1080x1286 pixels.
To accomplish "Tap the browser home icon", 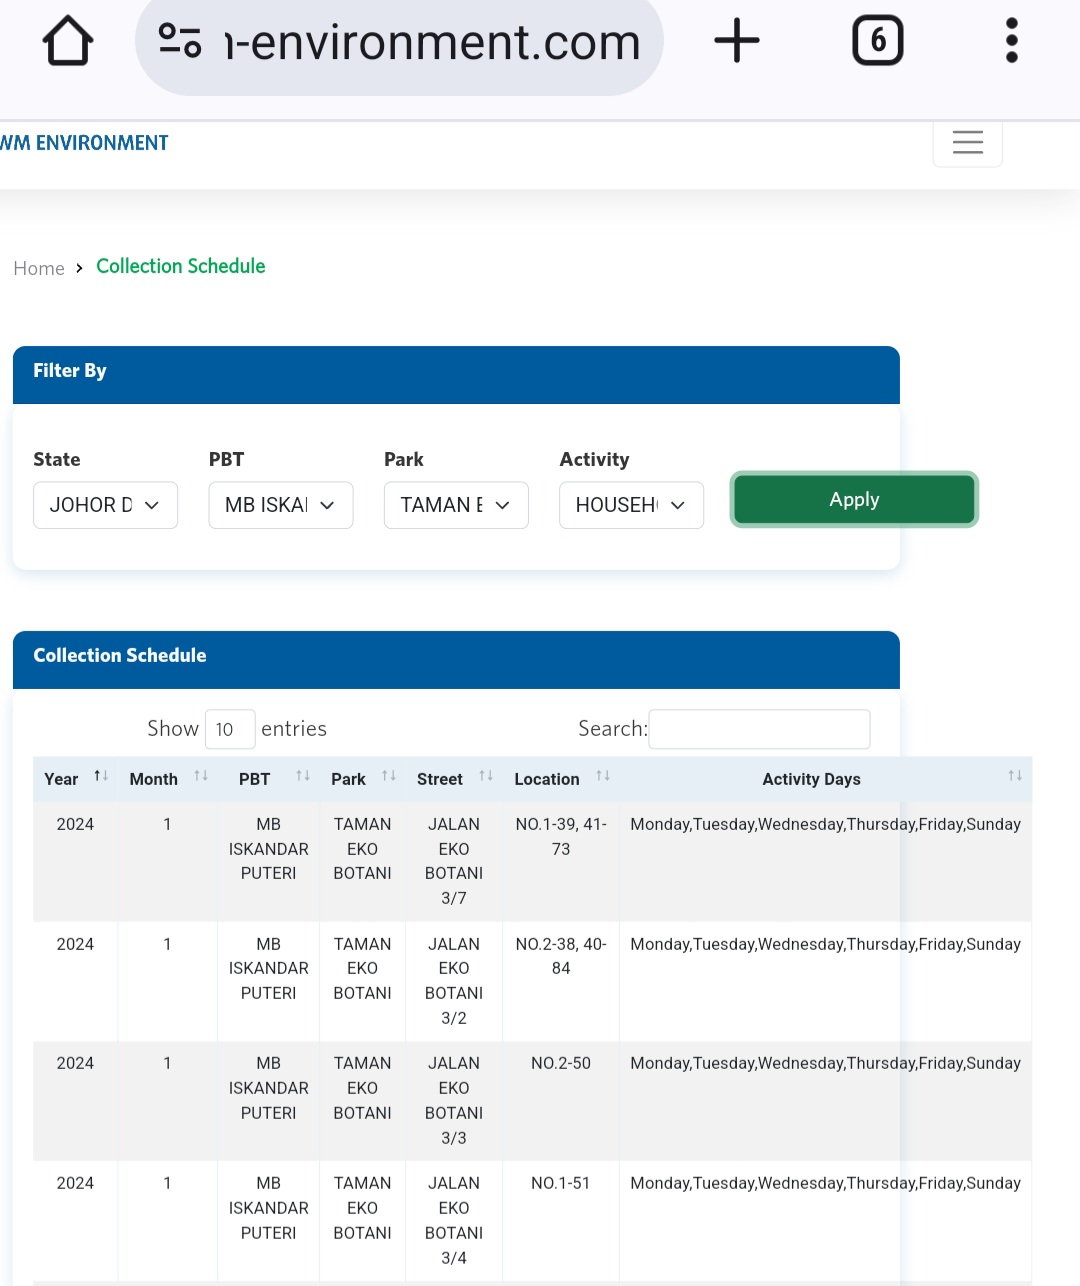I will tap(68, 42).
